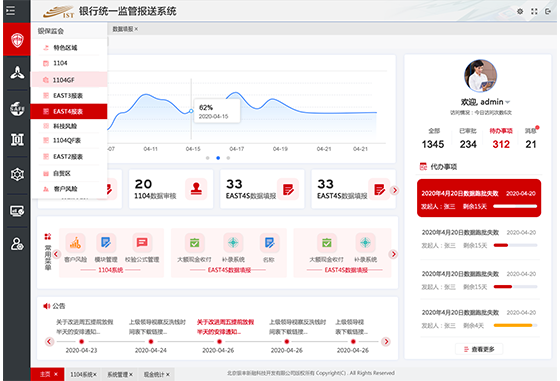Viewport: 560px width, 381px height.
Task: Open the SAFE globe sidebar icon
Action: pos(17,109)
